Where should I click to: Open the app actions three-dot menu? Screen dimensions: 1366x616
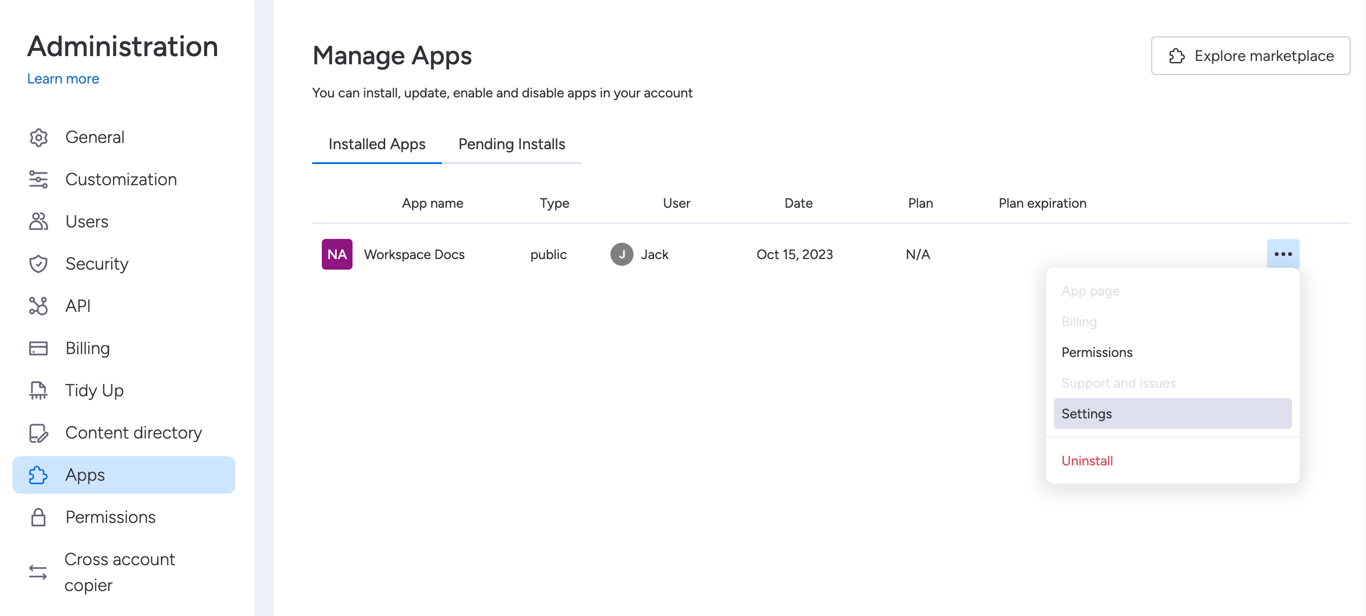[1283, 254]
